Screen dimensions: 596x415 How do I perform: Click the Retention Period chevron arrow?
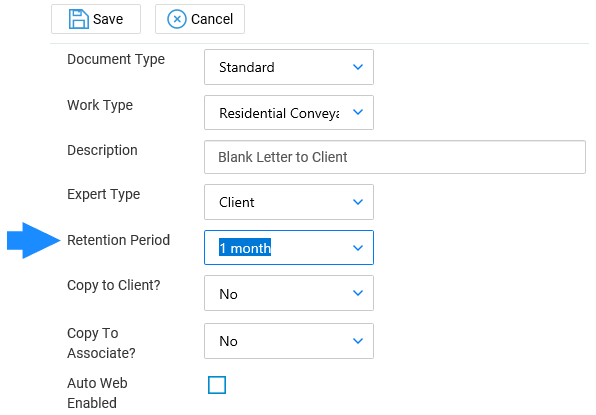click(358, 248)
